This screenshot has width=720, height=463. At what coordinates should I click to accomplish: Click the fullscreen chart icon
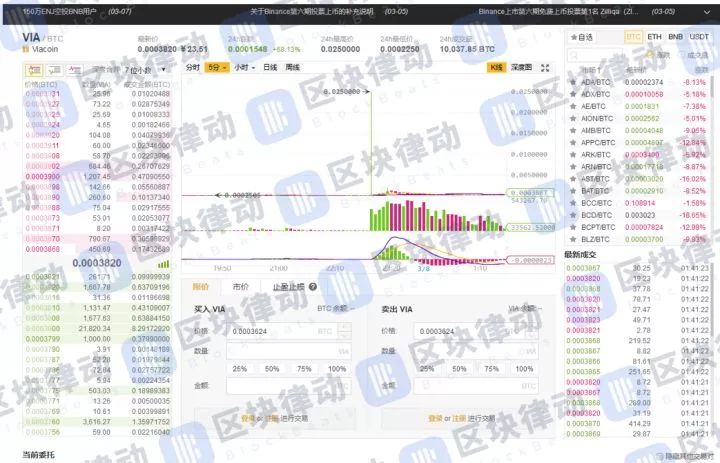545,68
